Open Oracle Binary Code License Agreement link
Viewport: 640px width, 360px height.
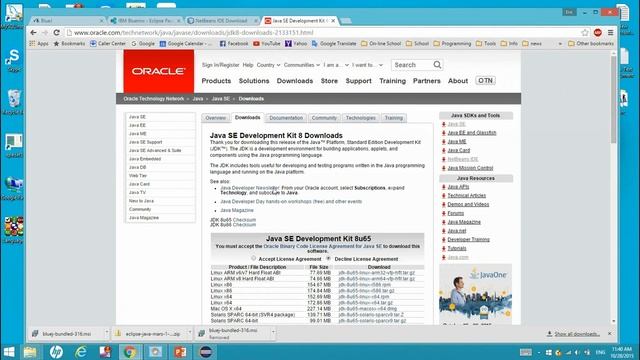click(322, 247)
